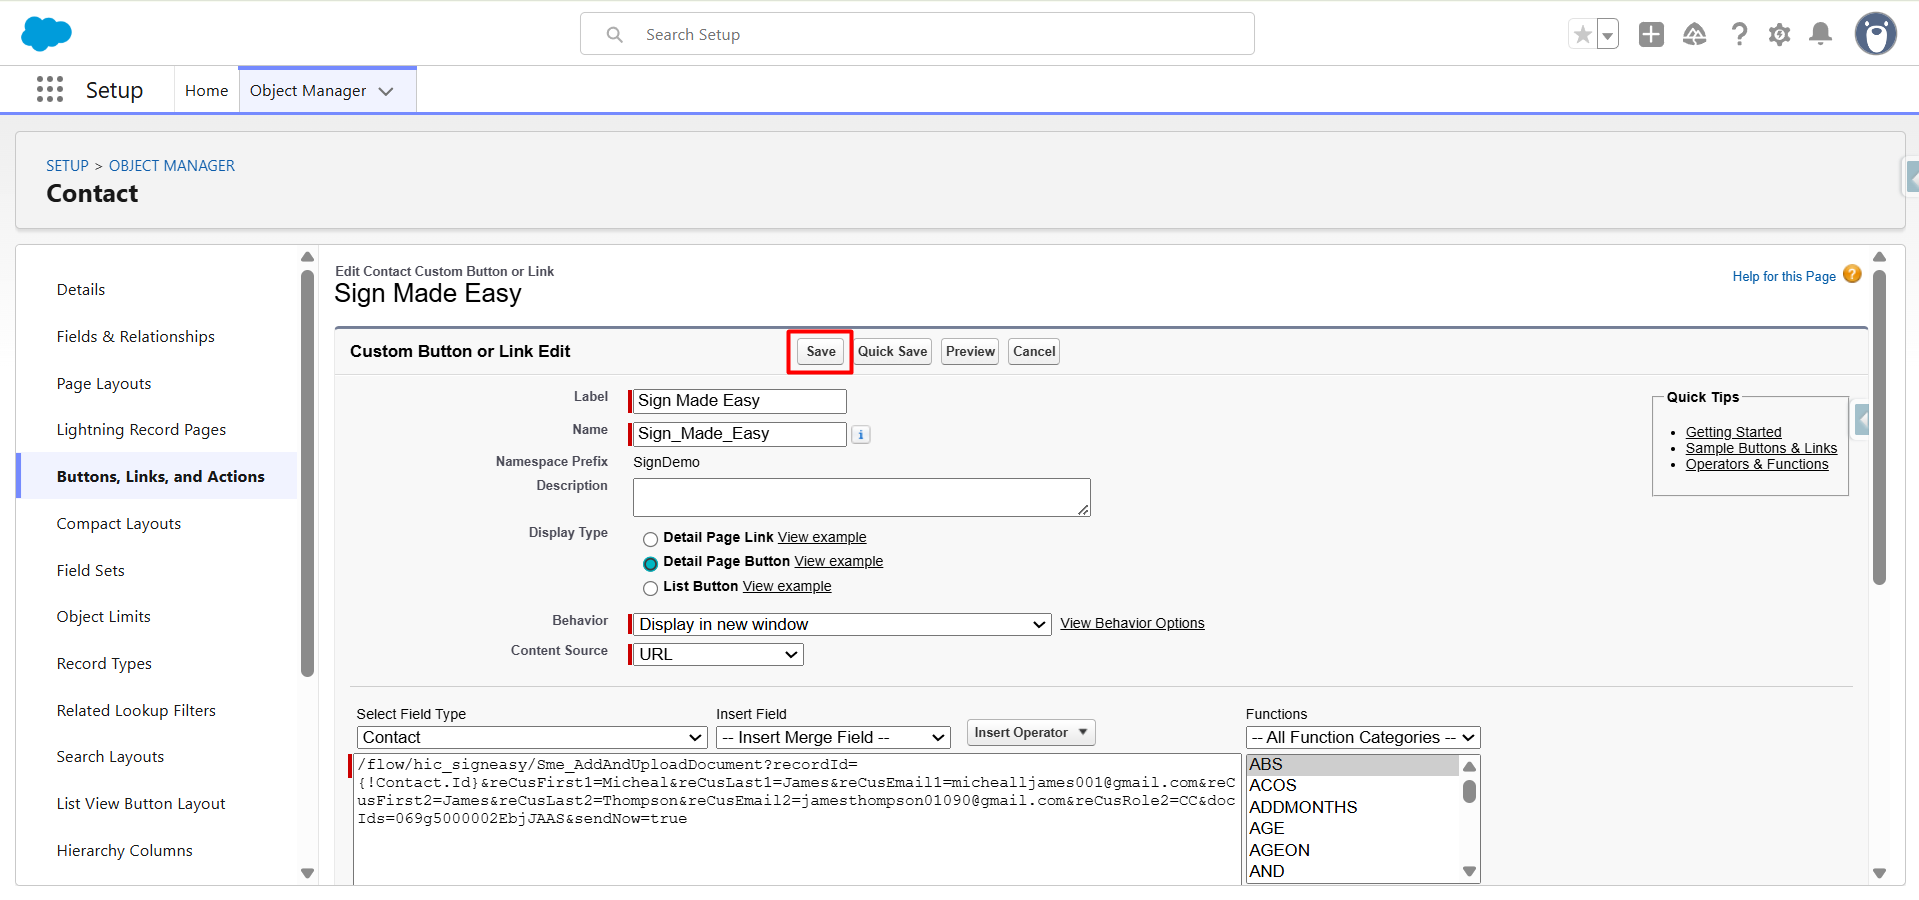Screen dimensions: 1919x900
Task: Open the Help question mark icon
Action: 1739,35
